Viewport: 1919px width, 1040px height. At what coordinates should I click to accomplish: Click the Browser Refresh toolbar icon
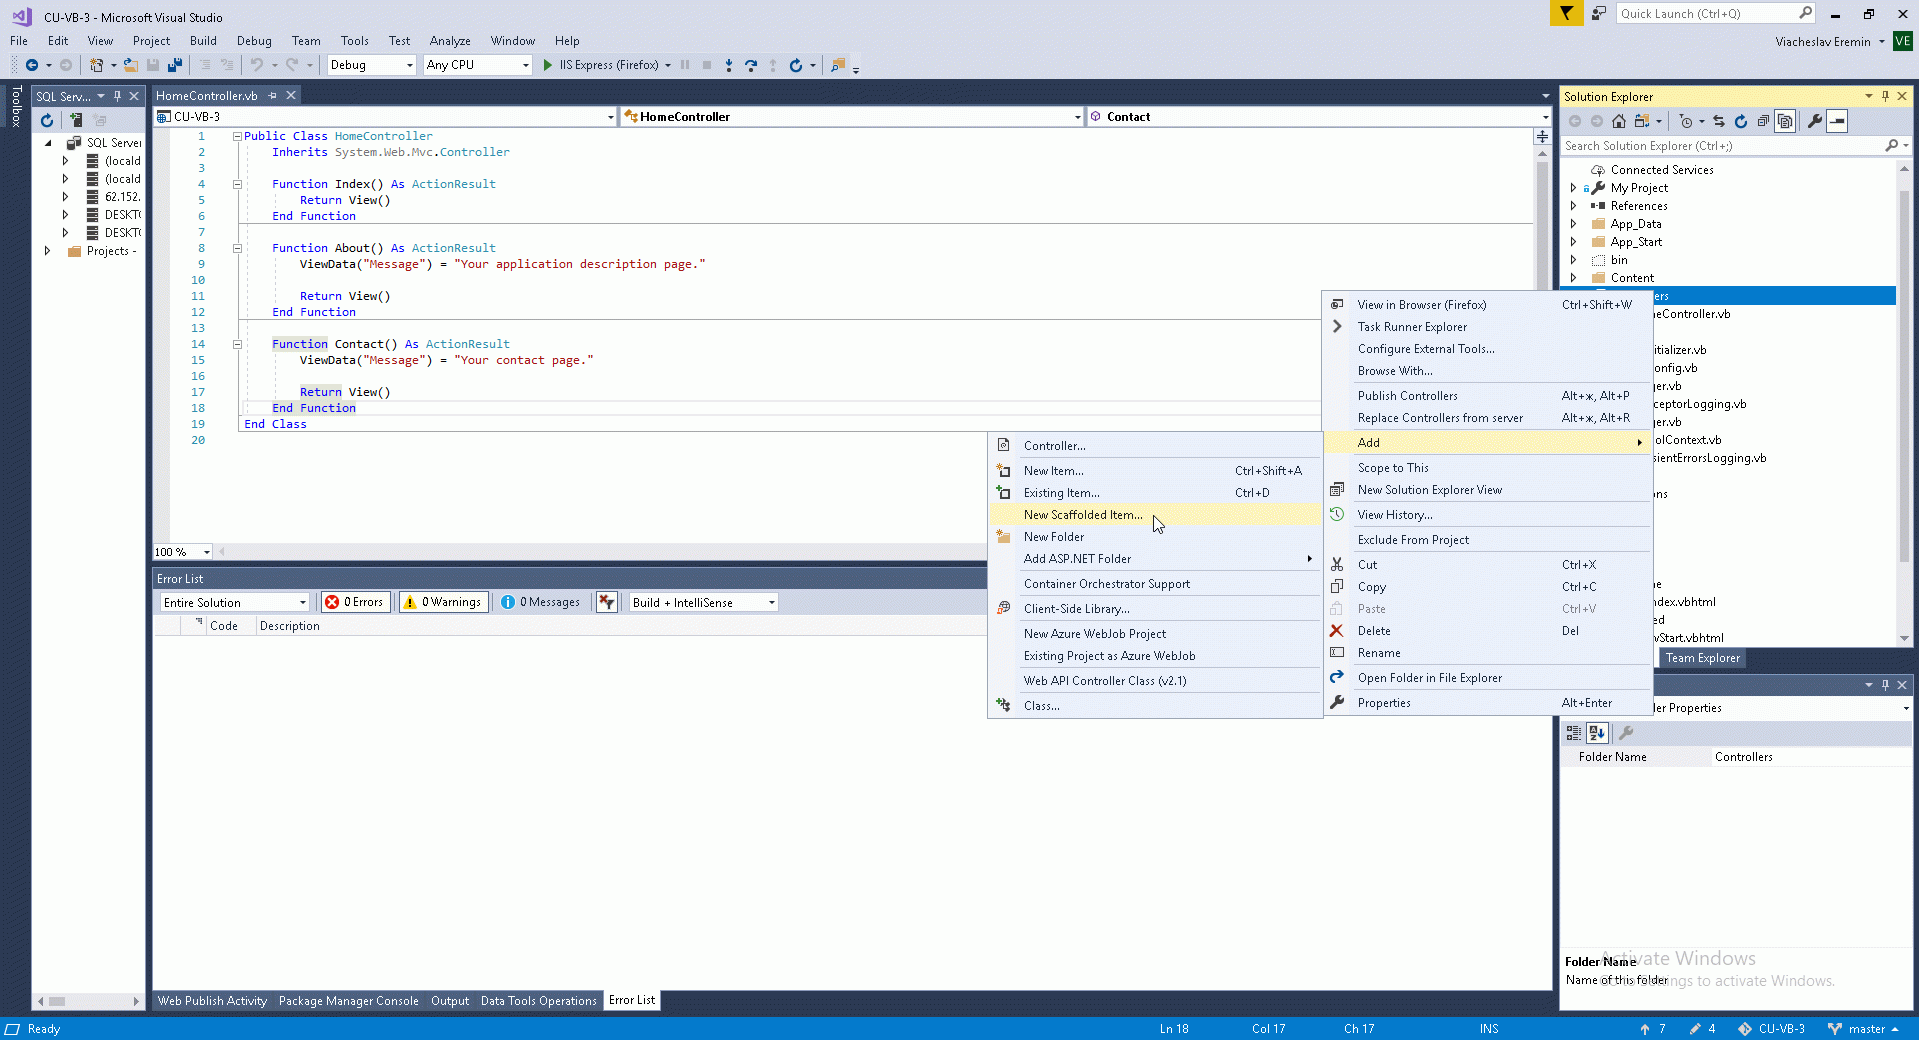pyautogui.click(x=796, y=65)
